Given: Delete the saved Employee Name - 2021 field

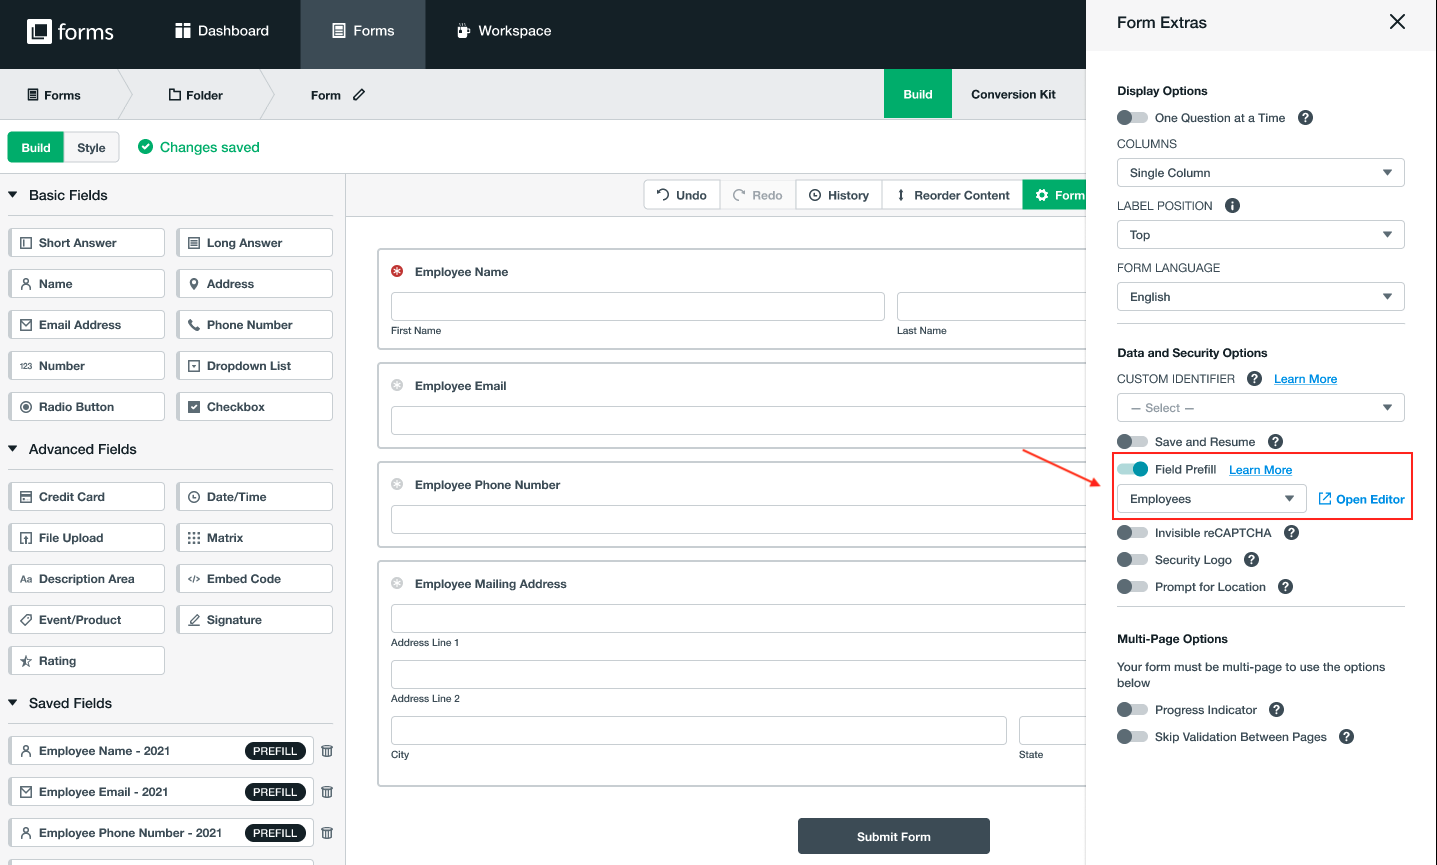Looking at the screenshot, I should pyautogui.click(x=327, y=751).
